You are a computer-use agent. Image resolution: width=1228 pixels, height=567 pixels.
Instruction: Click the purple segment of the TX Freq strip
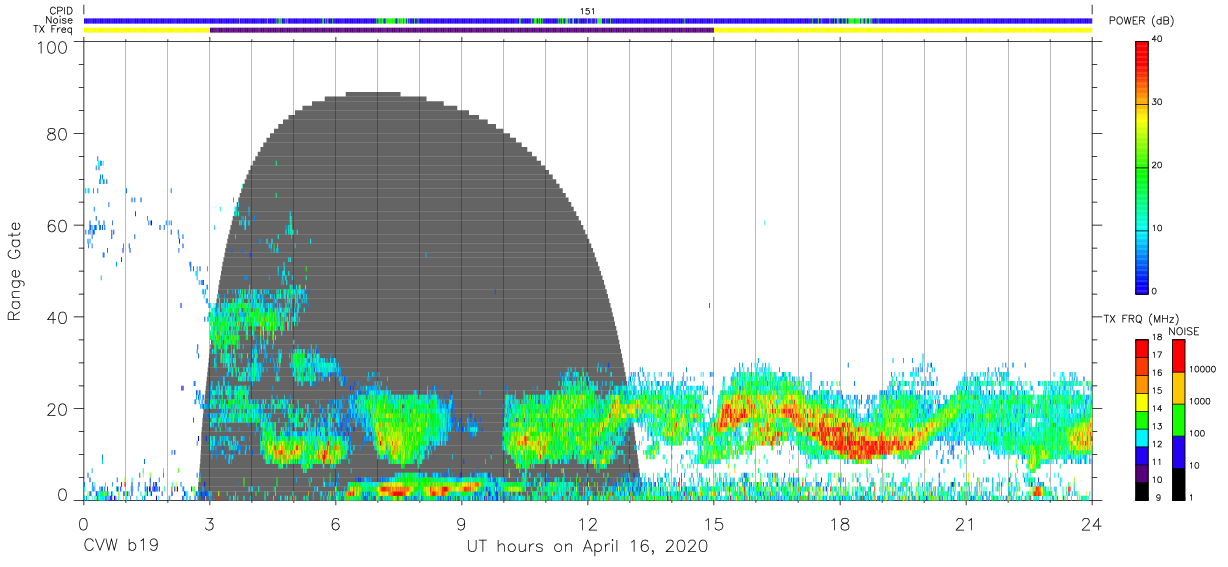[462, 30]
